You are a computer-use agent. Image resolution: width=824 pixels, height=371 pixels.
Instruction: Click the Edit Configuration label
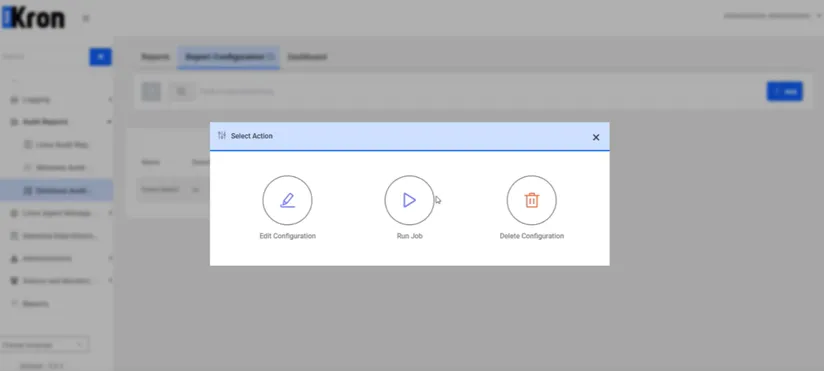[287, 236]
